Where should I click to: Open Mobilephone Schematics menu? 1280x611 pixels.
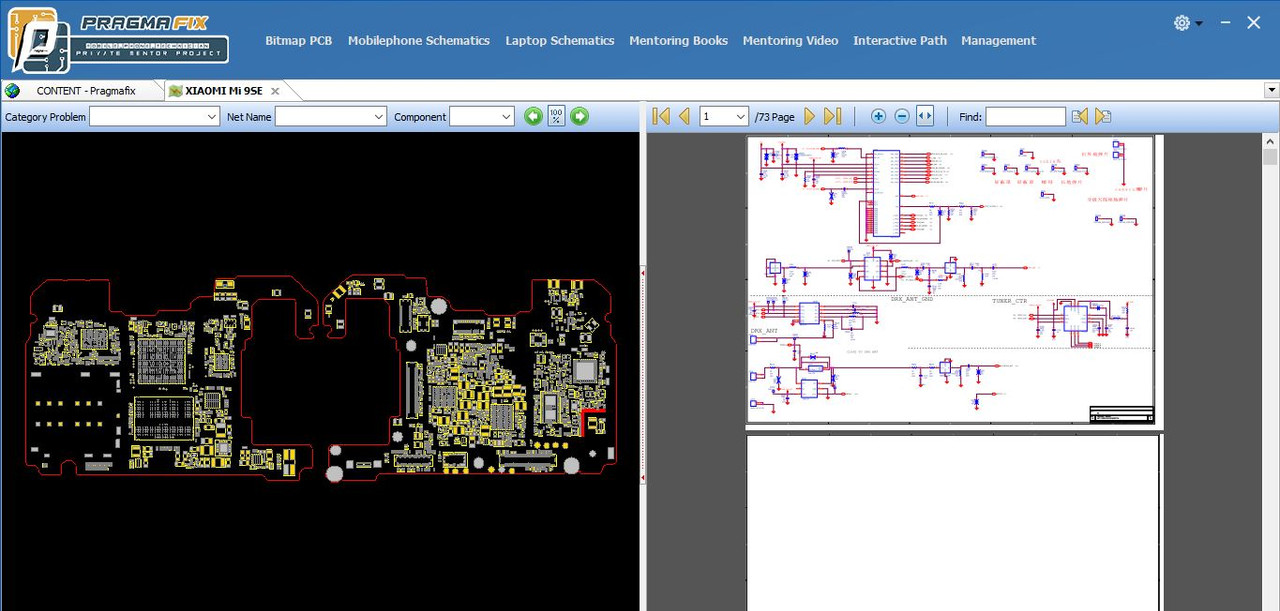tap(419, 41)
